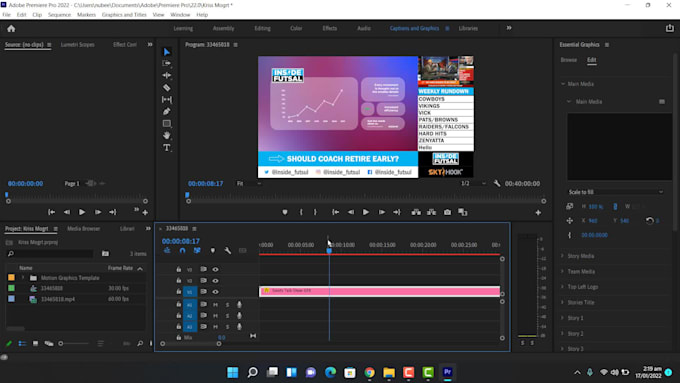This screenshot has width=680, height=383.
Task: Select the Ripple Edit tool
Action: pos(167,75)
